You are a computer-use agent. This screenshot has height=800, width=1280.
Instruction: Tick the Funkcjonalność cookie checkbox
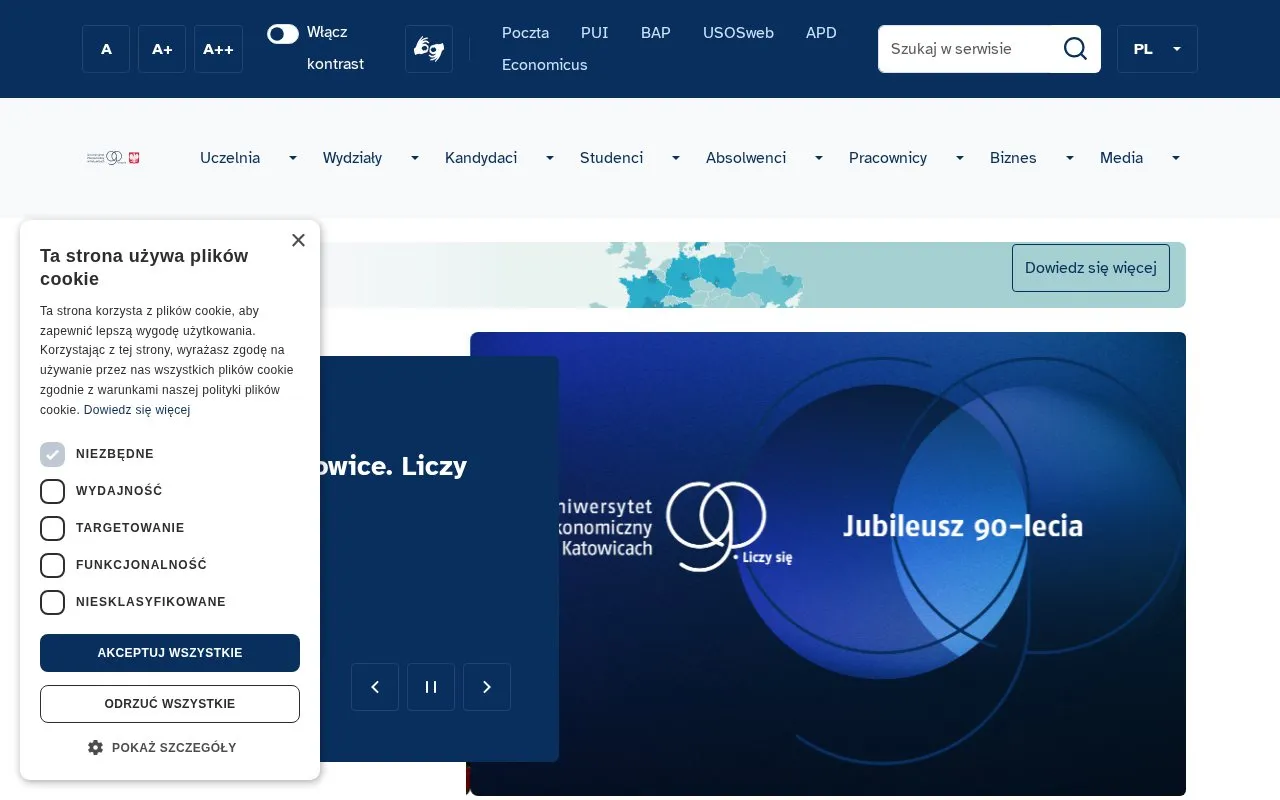click(52, 565)
